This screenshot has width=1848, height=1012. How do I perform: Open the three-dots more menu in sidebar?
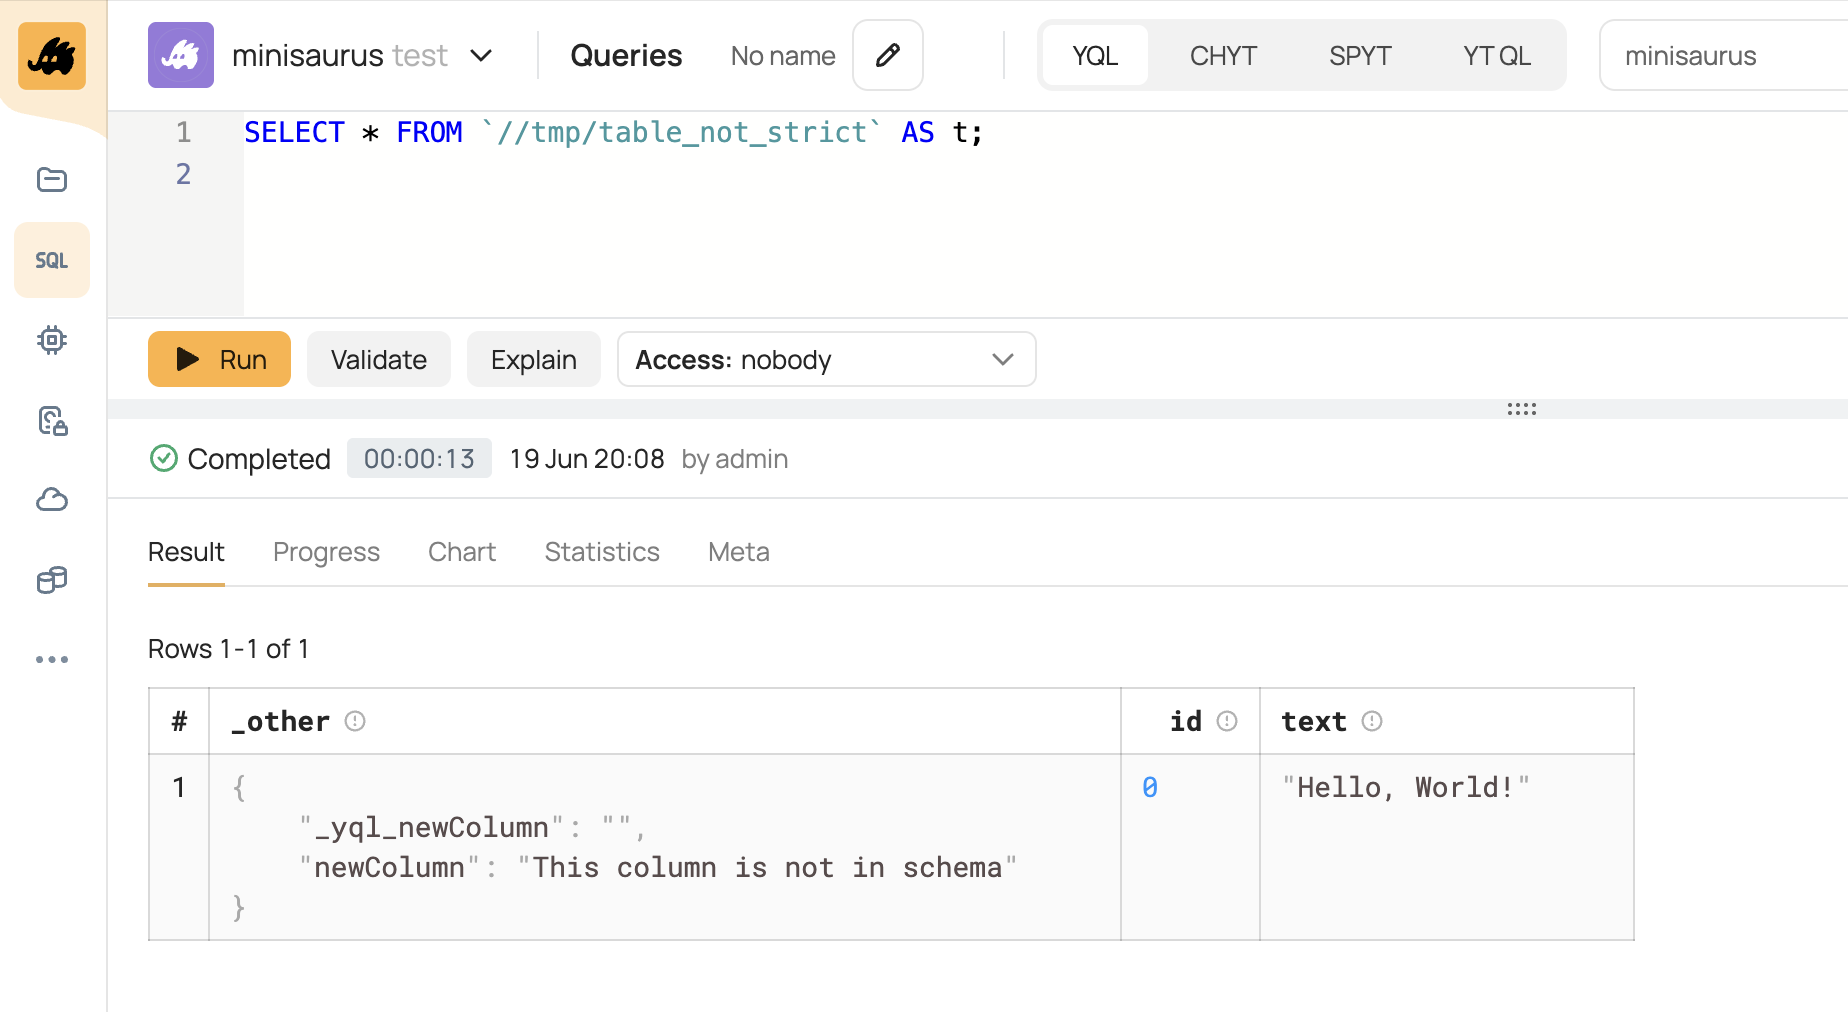coord(52,660)
